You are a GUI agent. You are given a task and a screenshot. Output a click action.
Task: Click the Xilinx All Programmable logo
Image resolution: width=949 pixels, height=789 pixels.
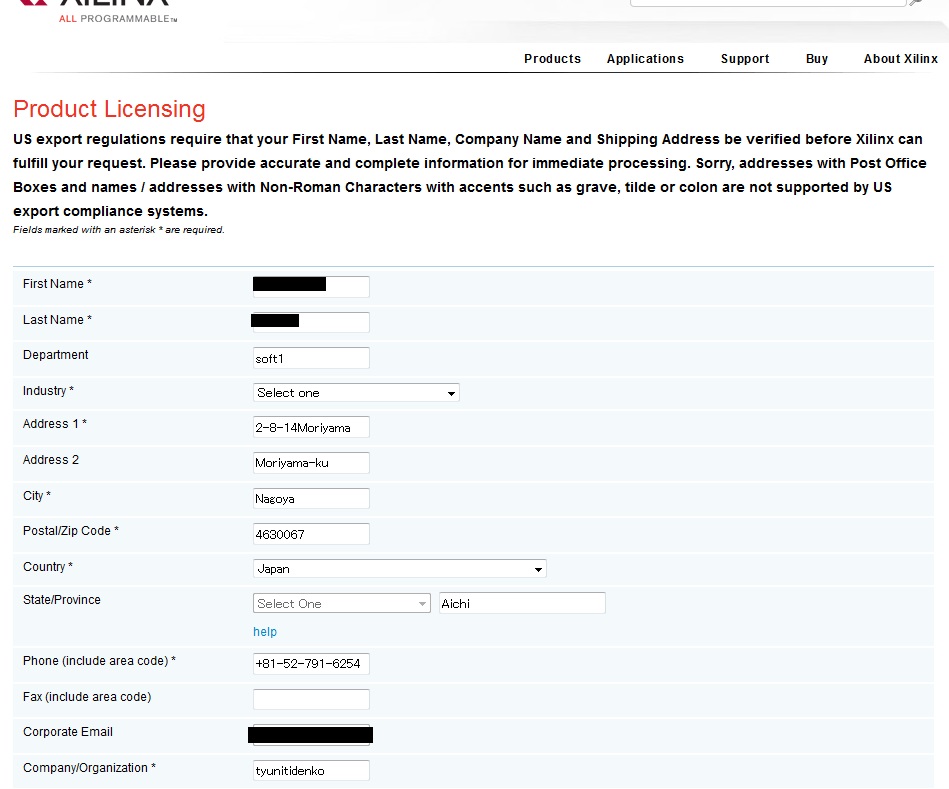pos(97,11)
